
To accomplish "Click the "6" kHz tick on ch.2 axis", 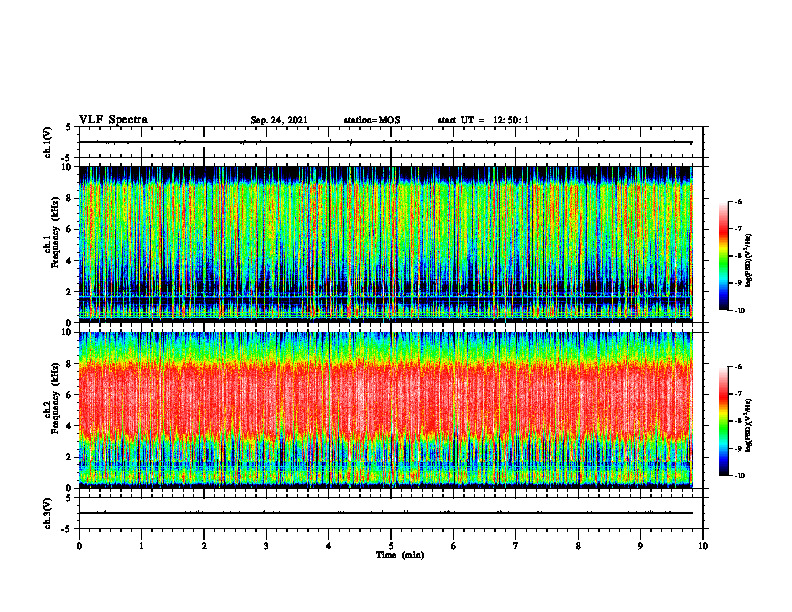I will point(70,395).
